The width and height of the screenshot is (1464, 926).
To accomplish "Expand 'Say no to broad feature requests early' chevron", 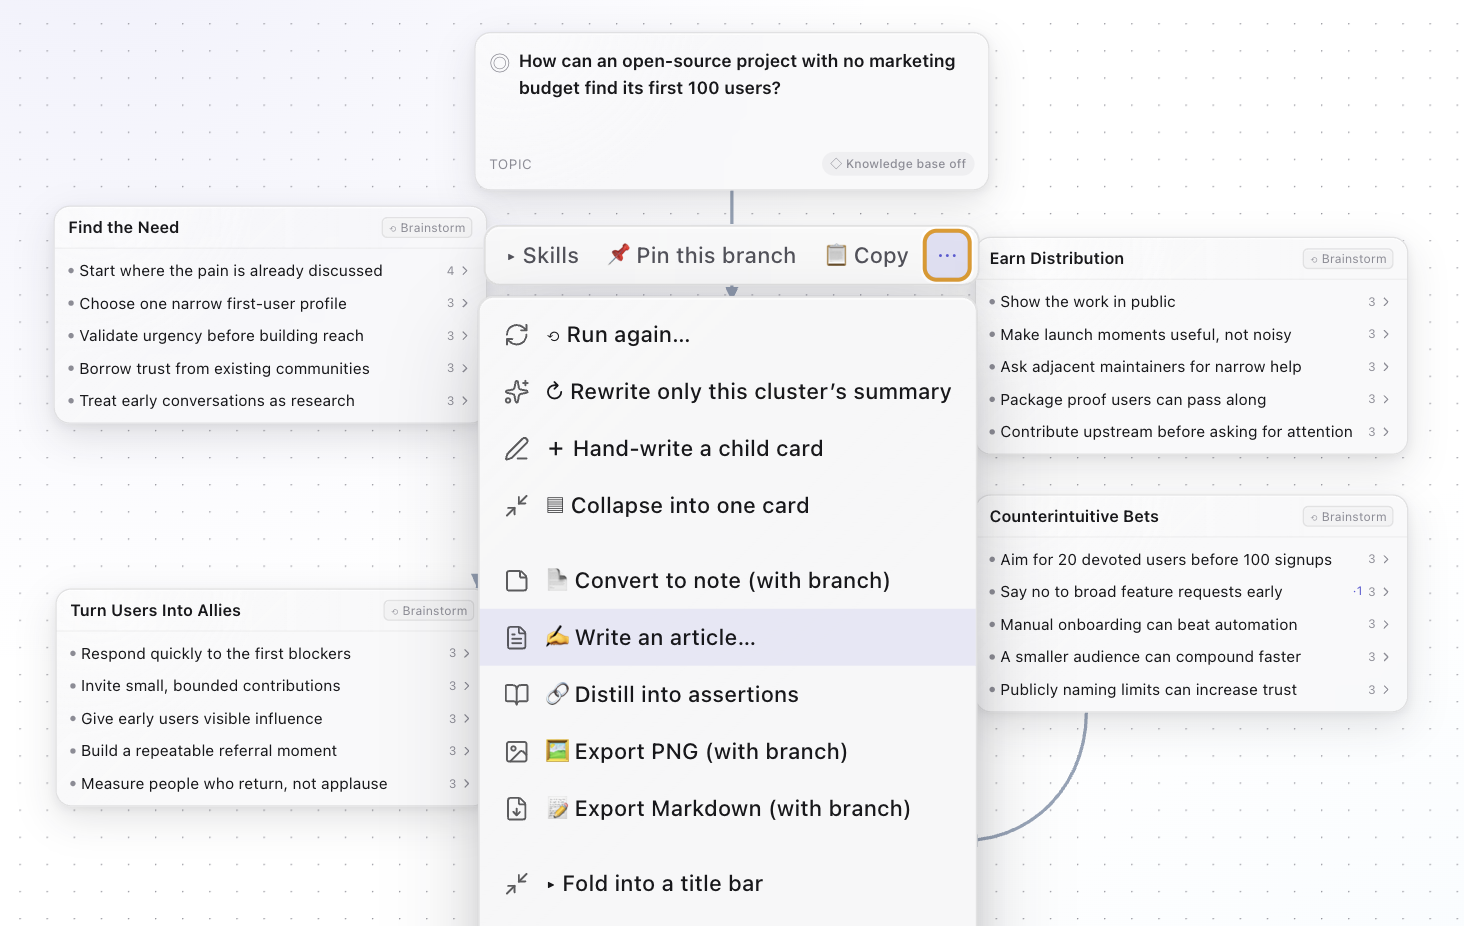I will click(1386, 592).
